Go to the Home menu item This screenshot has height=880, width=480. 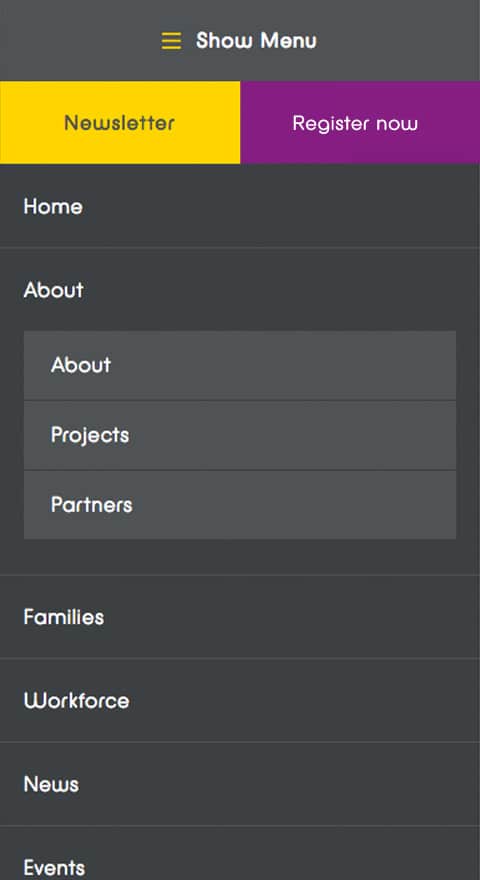tap(240, 206)
